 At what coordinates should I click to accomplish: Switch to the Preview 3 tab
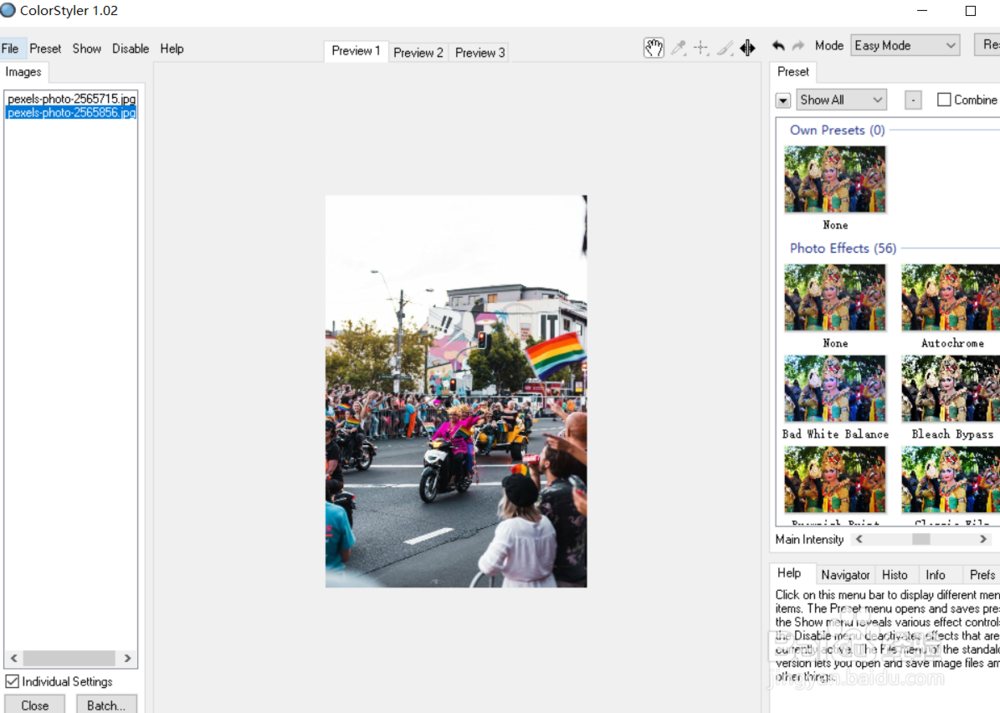coord(480,52)
